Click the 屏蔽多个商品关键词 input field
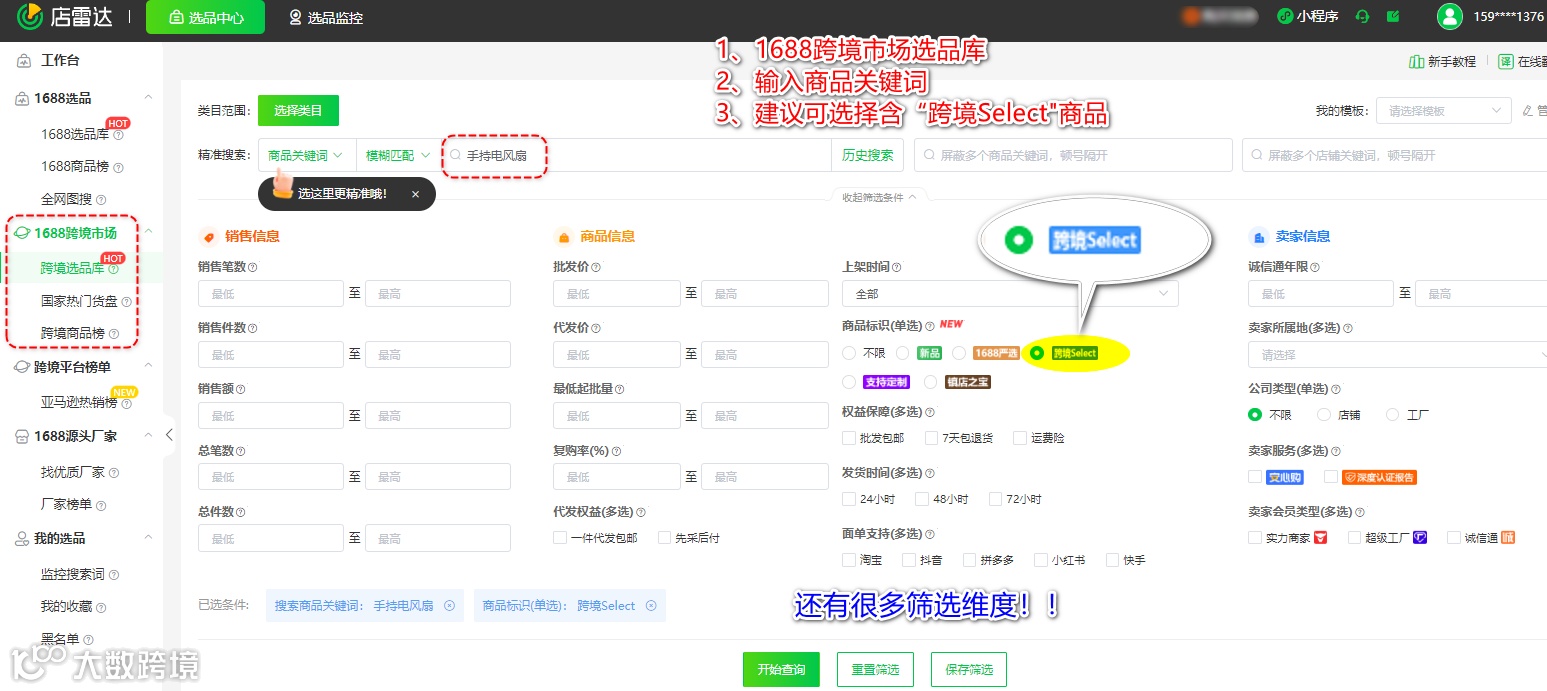1547x691 pixels. click(x=1073, y=156)
